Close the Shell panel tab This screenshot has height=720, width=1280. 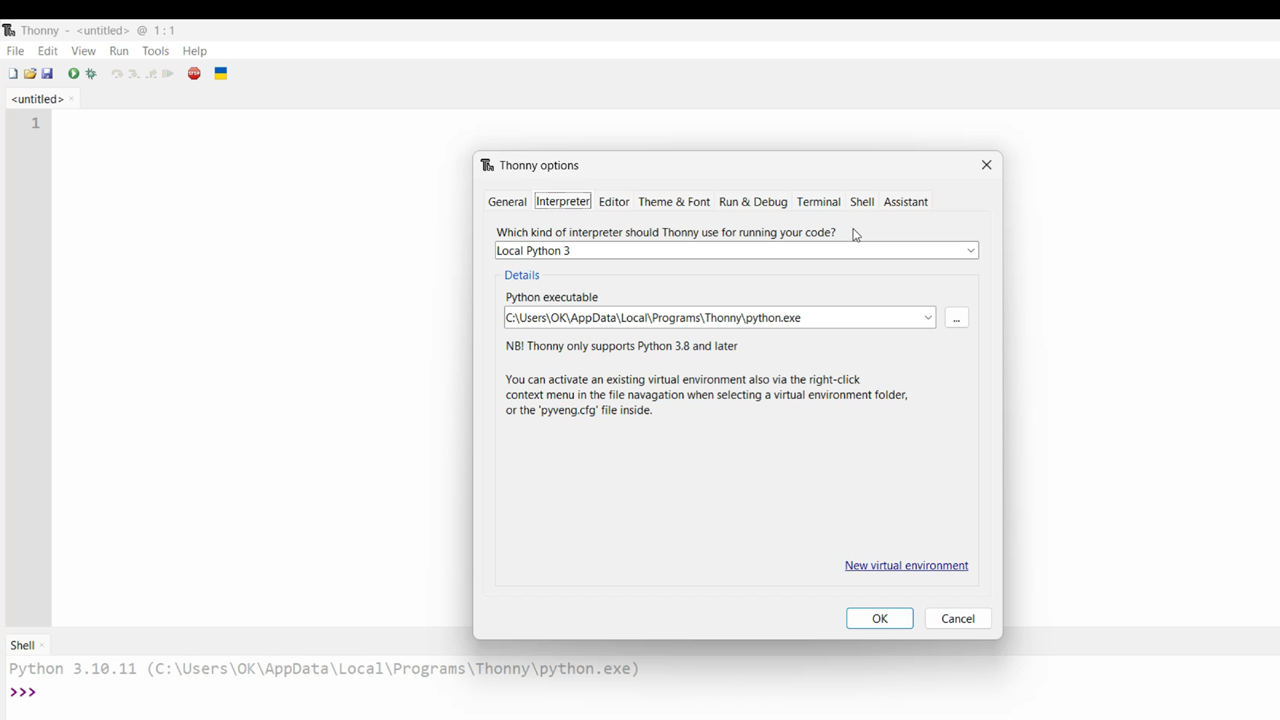point(42,646)
